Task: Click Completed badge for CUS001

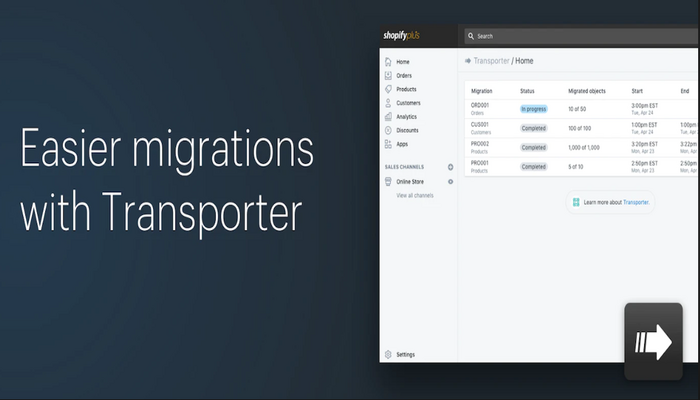Action: [x=533, y=128]
